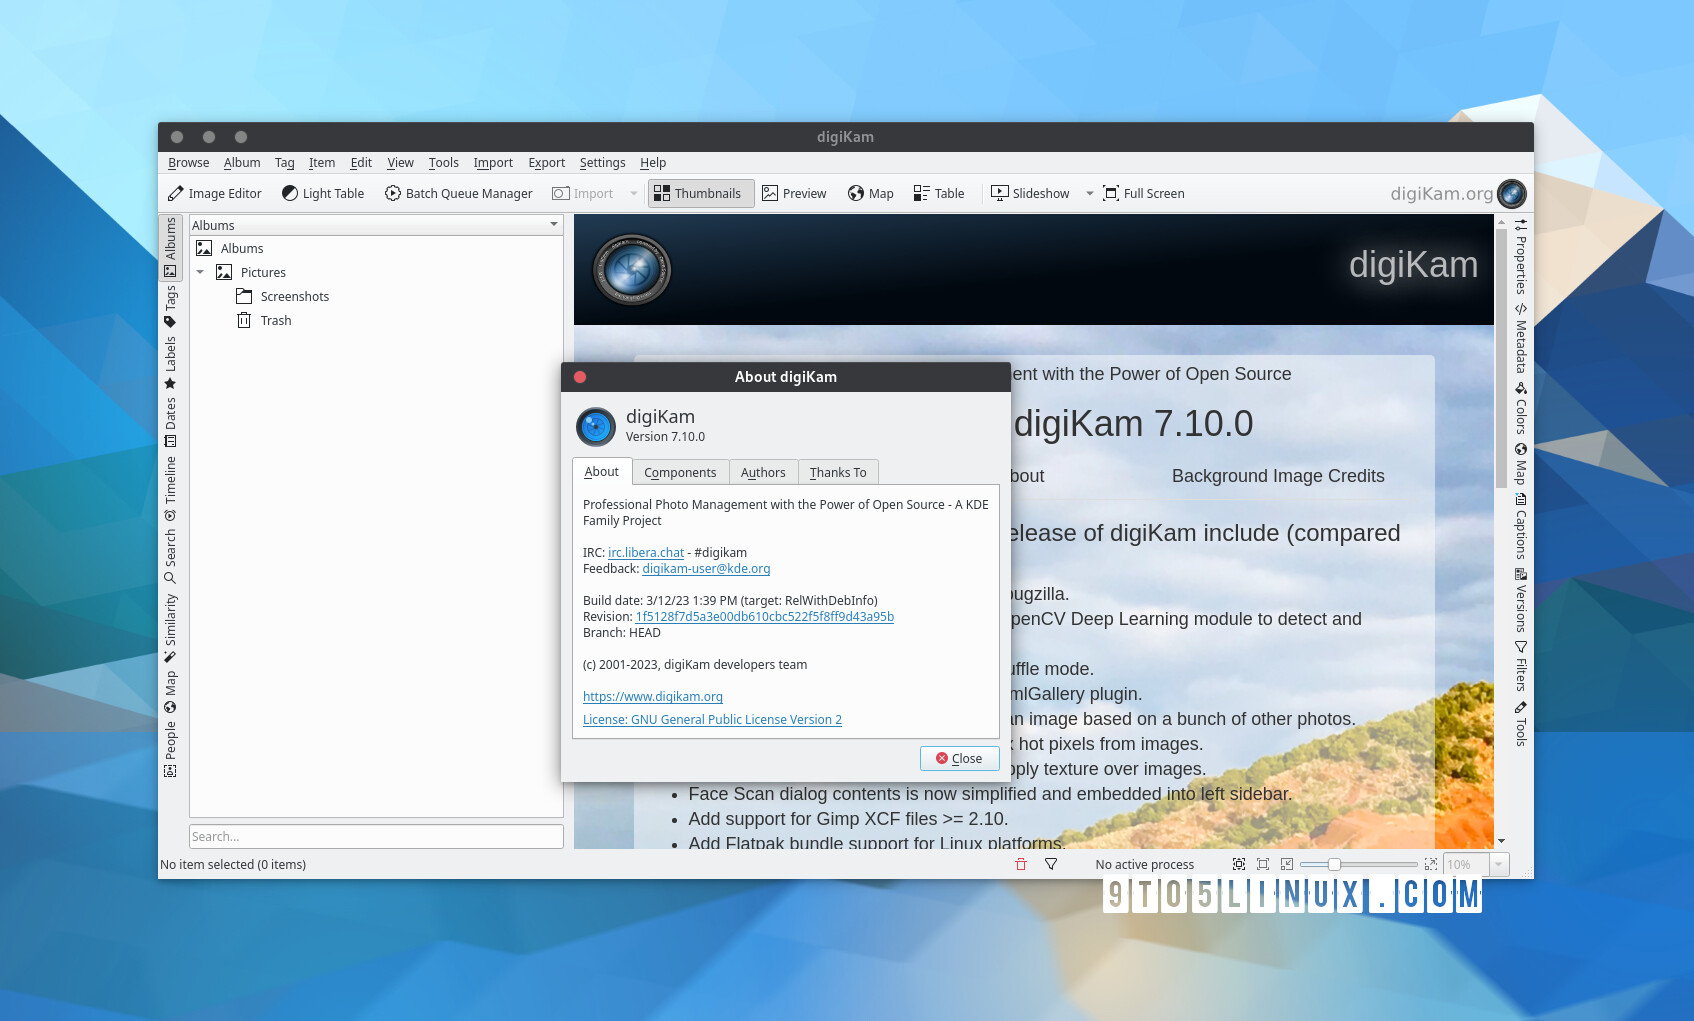1694x1021 pixels.
Task: Click the filter funnel icon in status bar
Action: (x=1051, y=864)
